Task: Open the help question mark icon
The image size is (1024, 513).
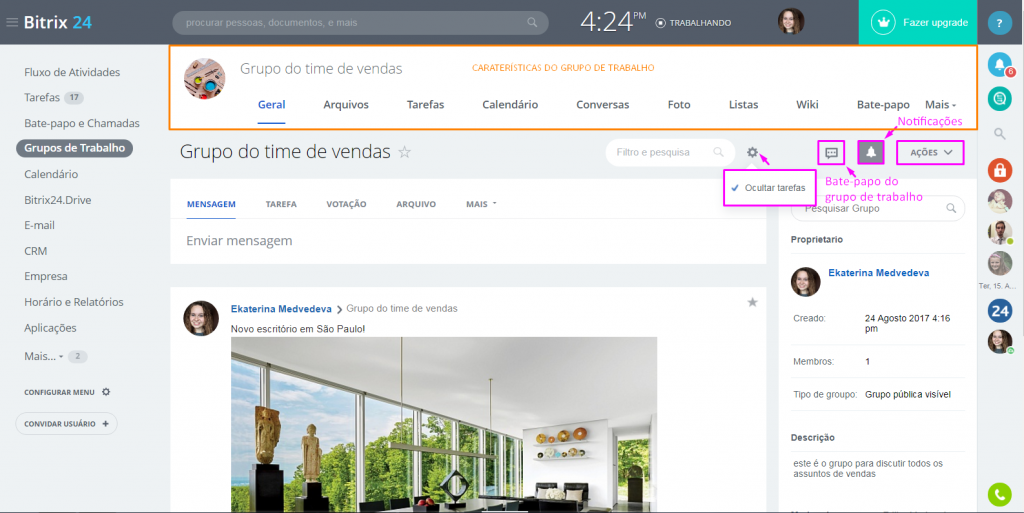Action: [x=999, y=23]
